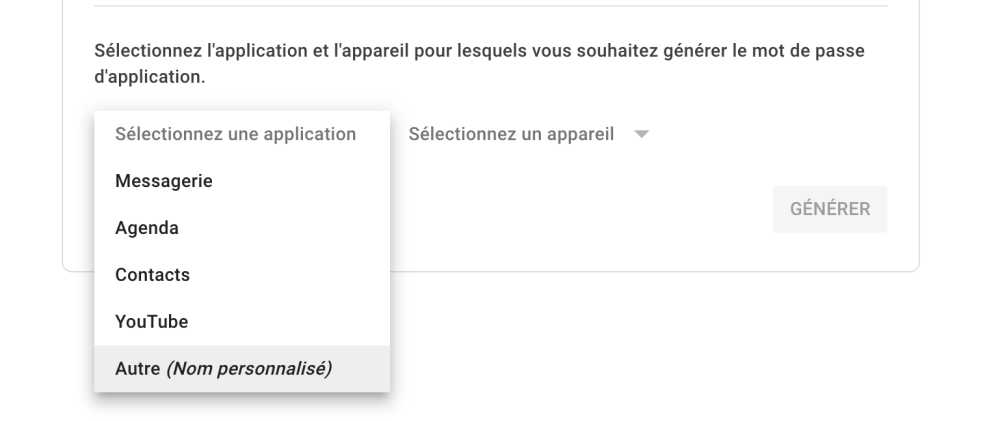Pick Contacts in the open dropdown
This screenshot has width=1000, height=421.
coord(152,274)
